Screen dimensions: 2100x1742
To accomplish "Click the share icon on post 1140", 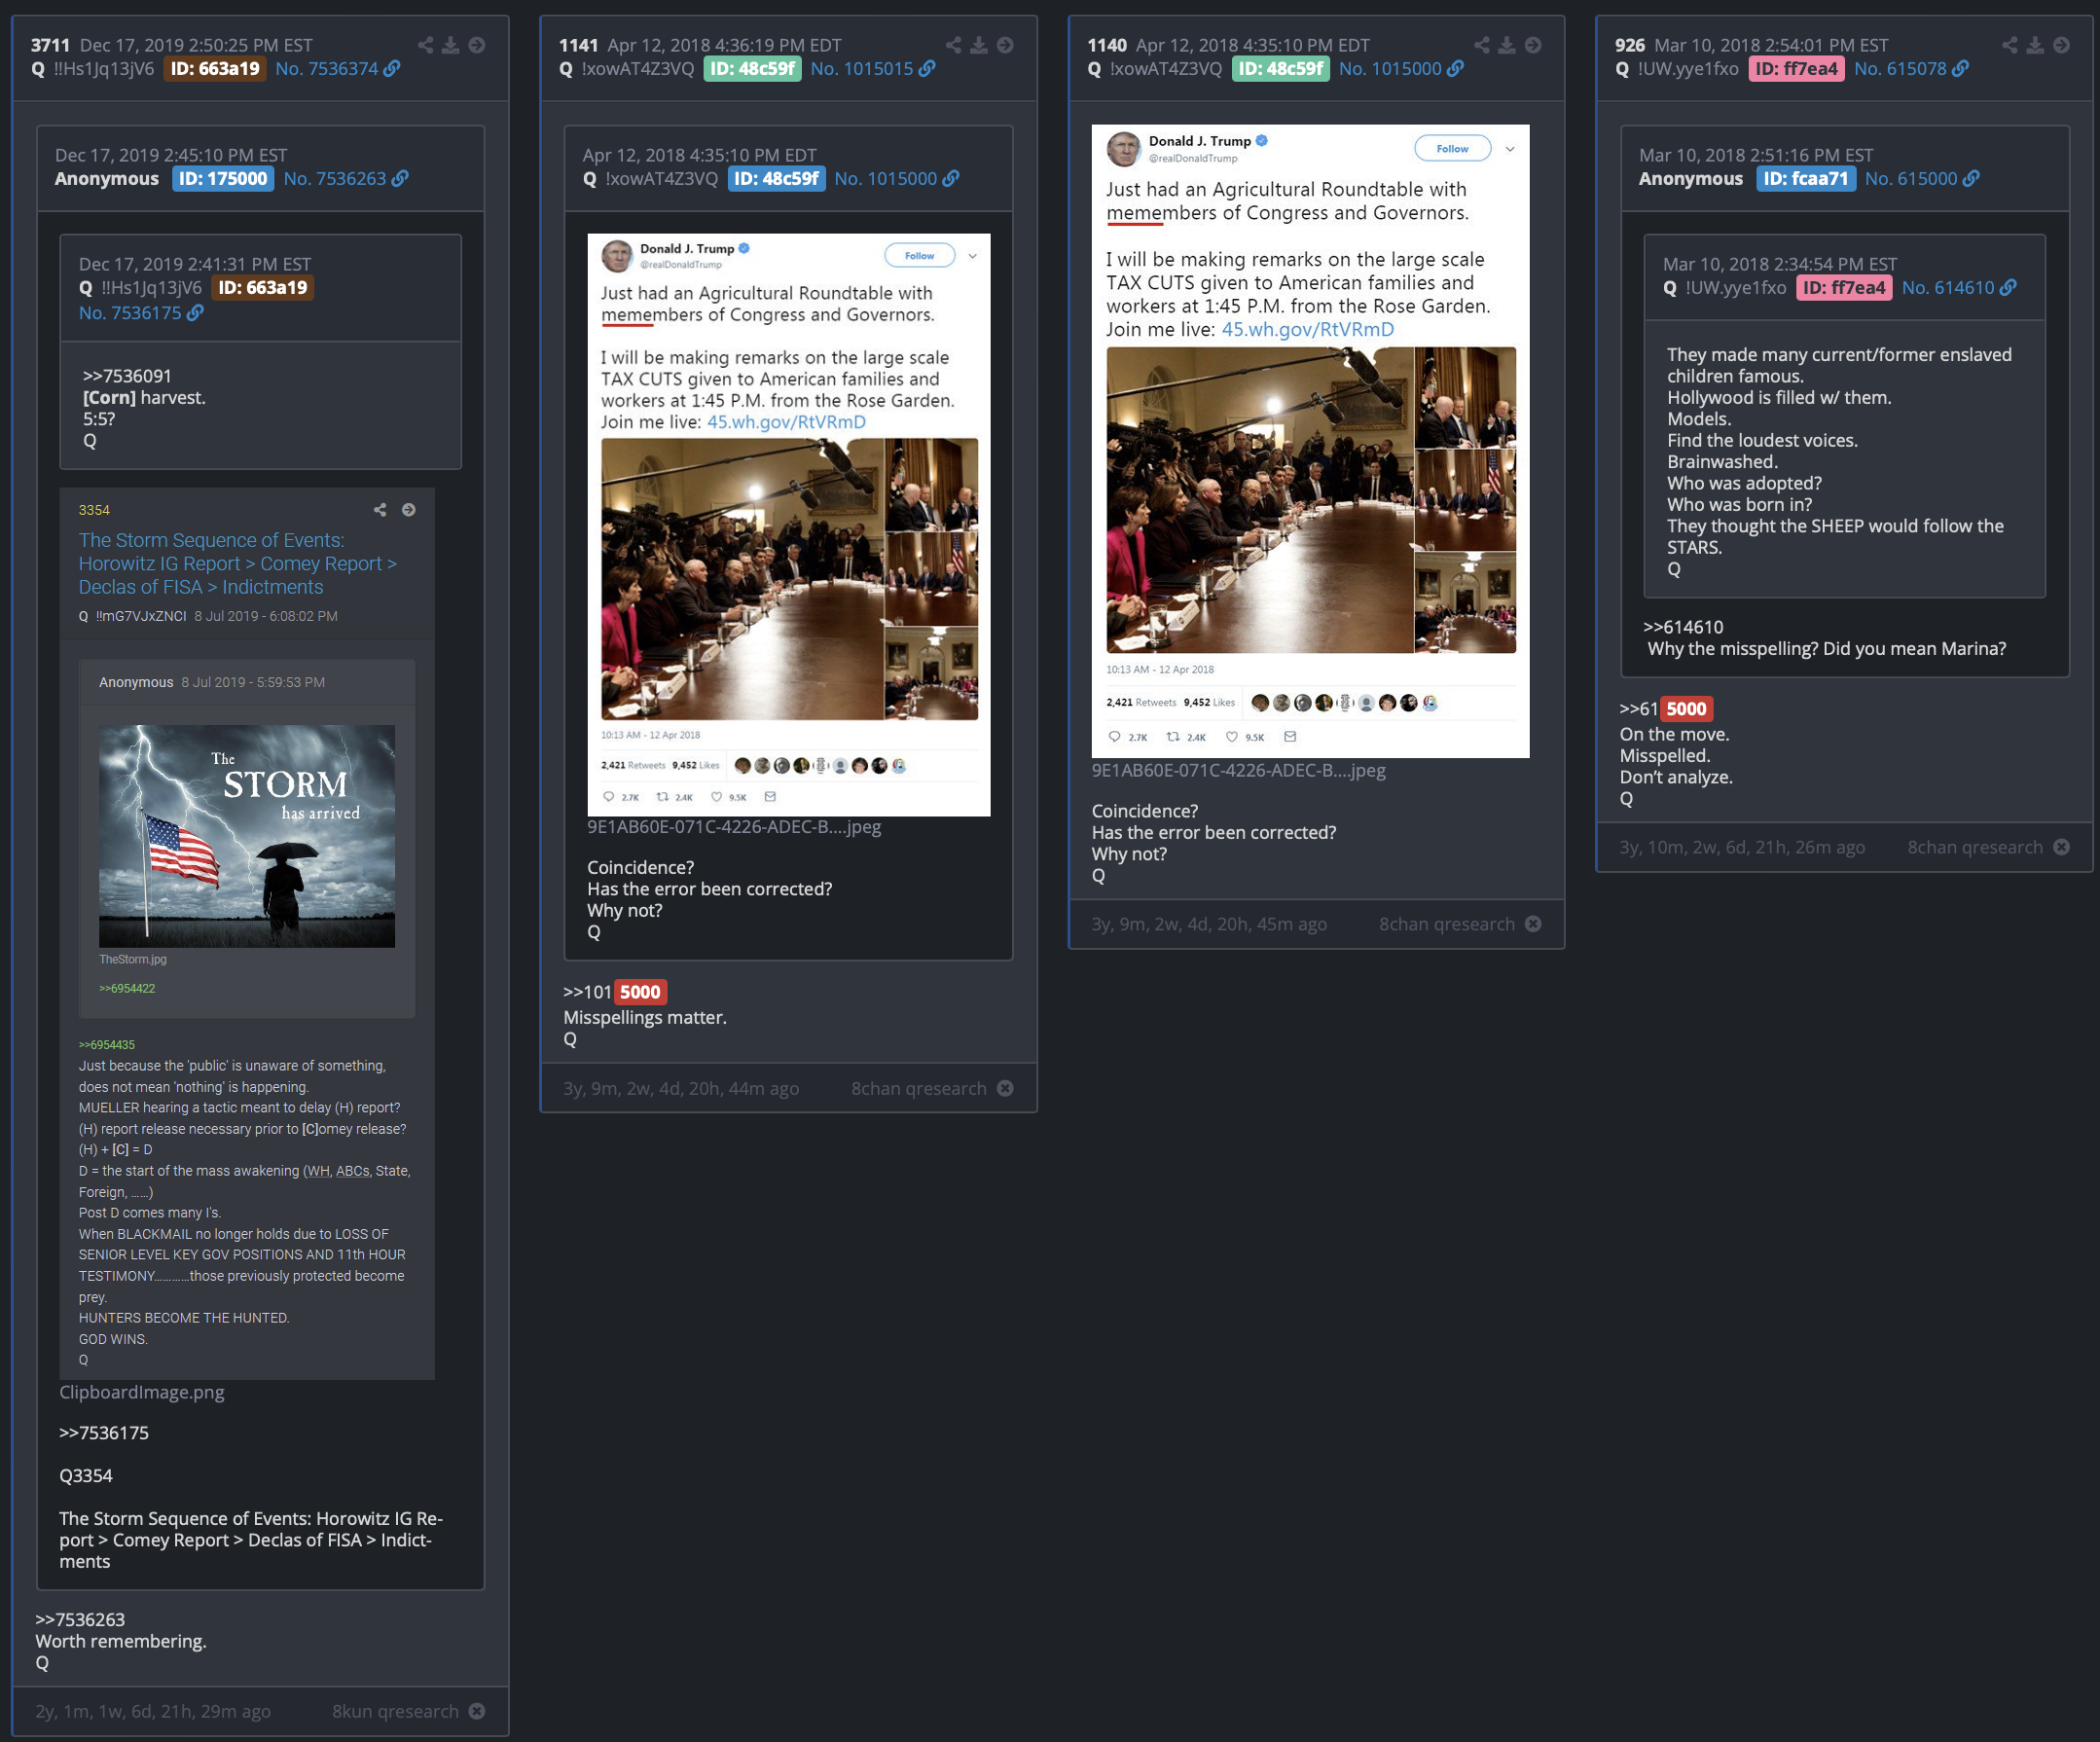I will click(x=1482, y=45).
